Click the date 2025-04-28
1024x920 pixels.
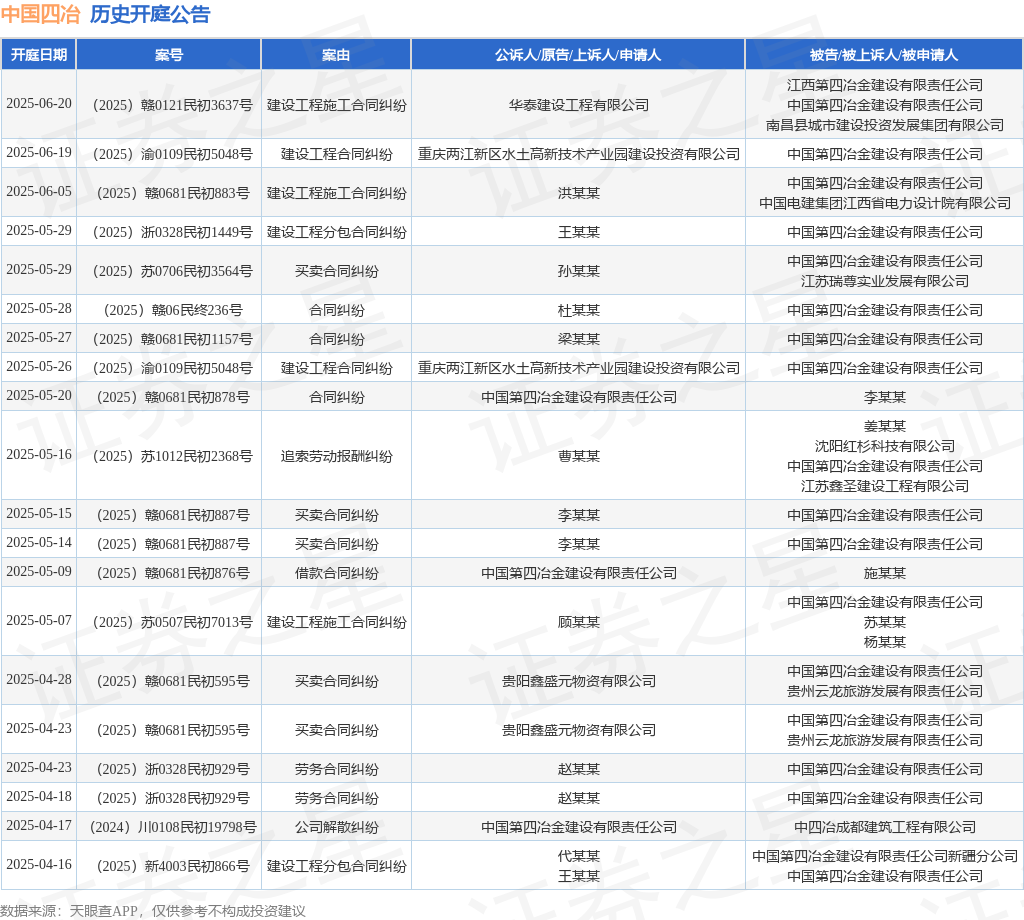pos(39,679)
